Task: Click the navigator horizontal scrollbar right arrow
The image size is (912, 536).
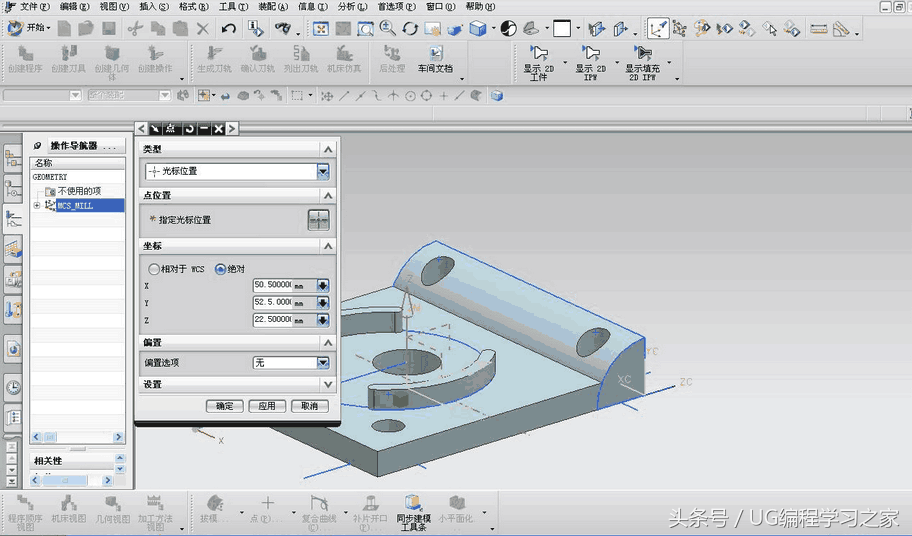Action: 118,437
